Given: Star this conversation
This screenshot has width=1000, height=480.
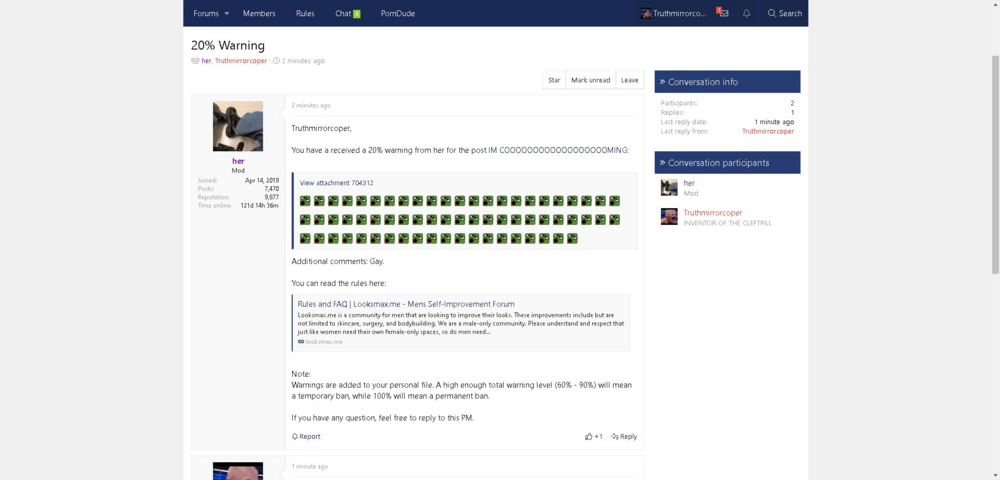Looking at the screenshot, I should coord(554,80).
